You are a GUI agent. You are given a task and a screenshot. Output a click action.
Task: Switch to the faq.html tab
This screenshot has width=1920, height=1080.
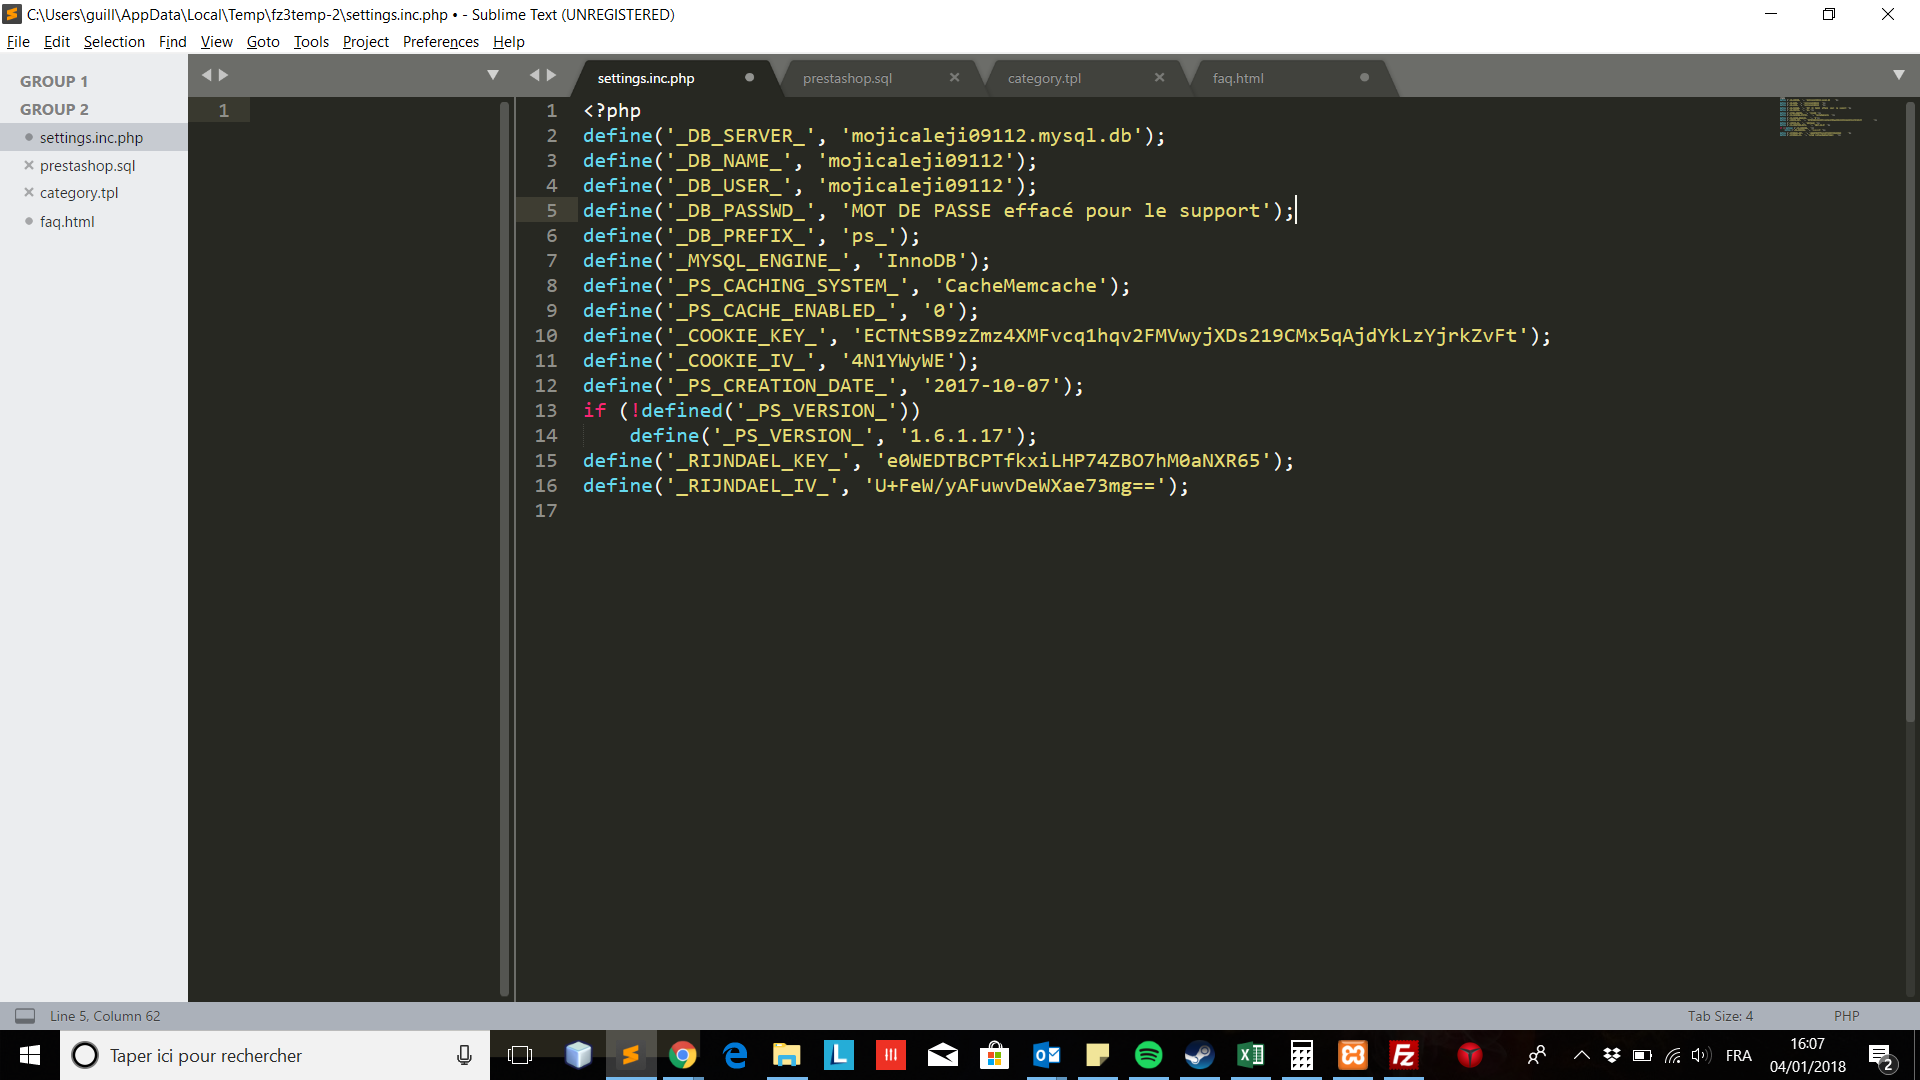tap(1238, 78)
